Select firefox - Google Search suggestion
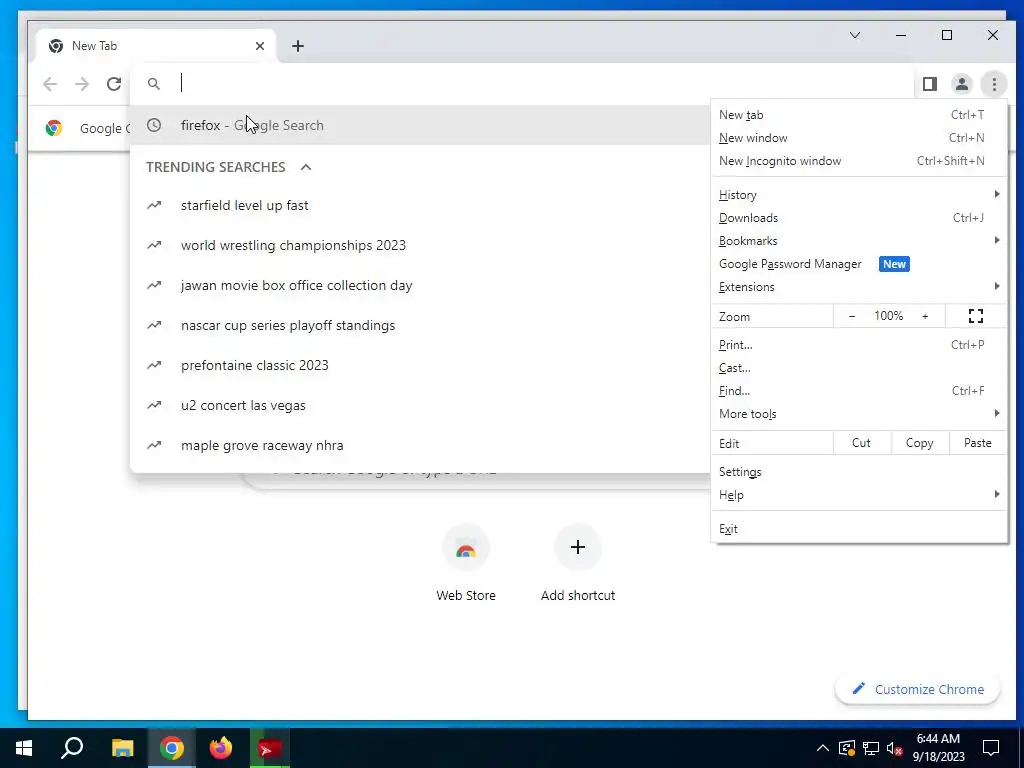The width and height of the screenshot is (1024, 768). click(421, 125)
